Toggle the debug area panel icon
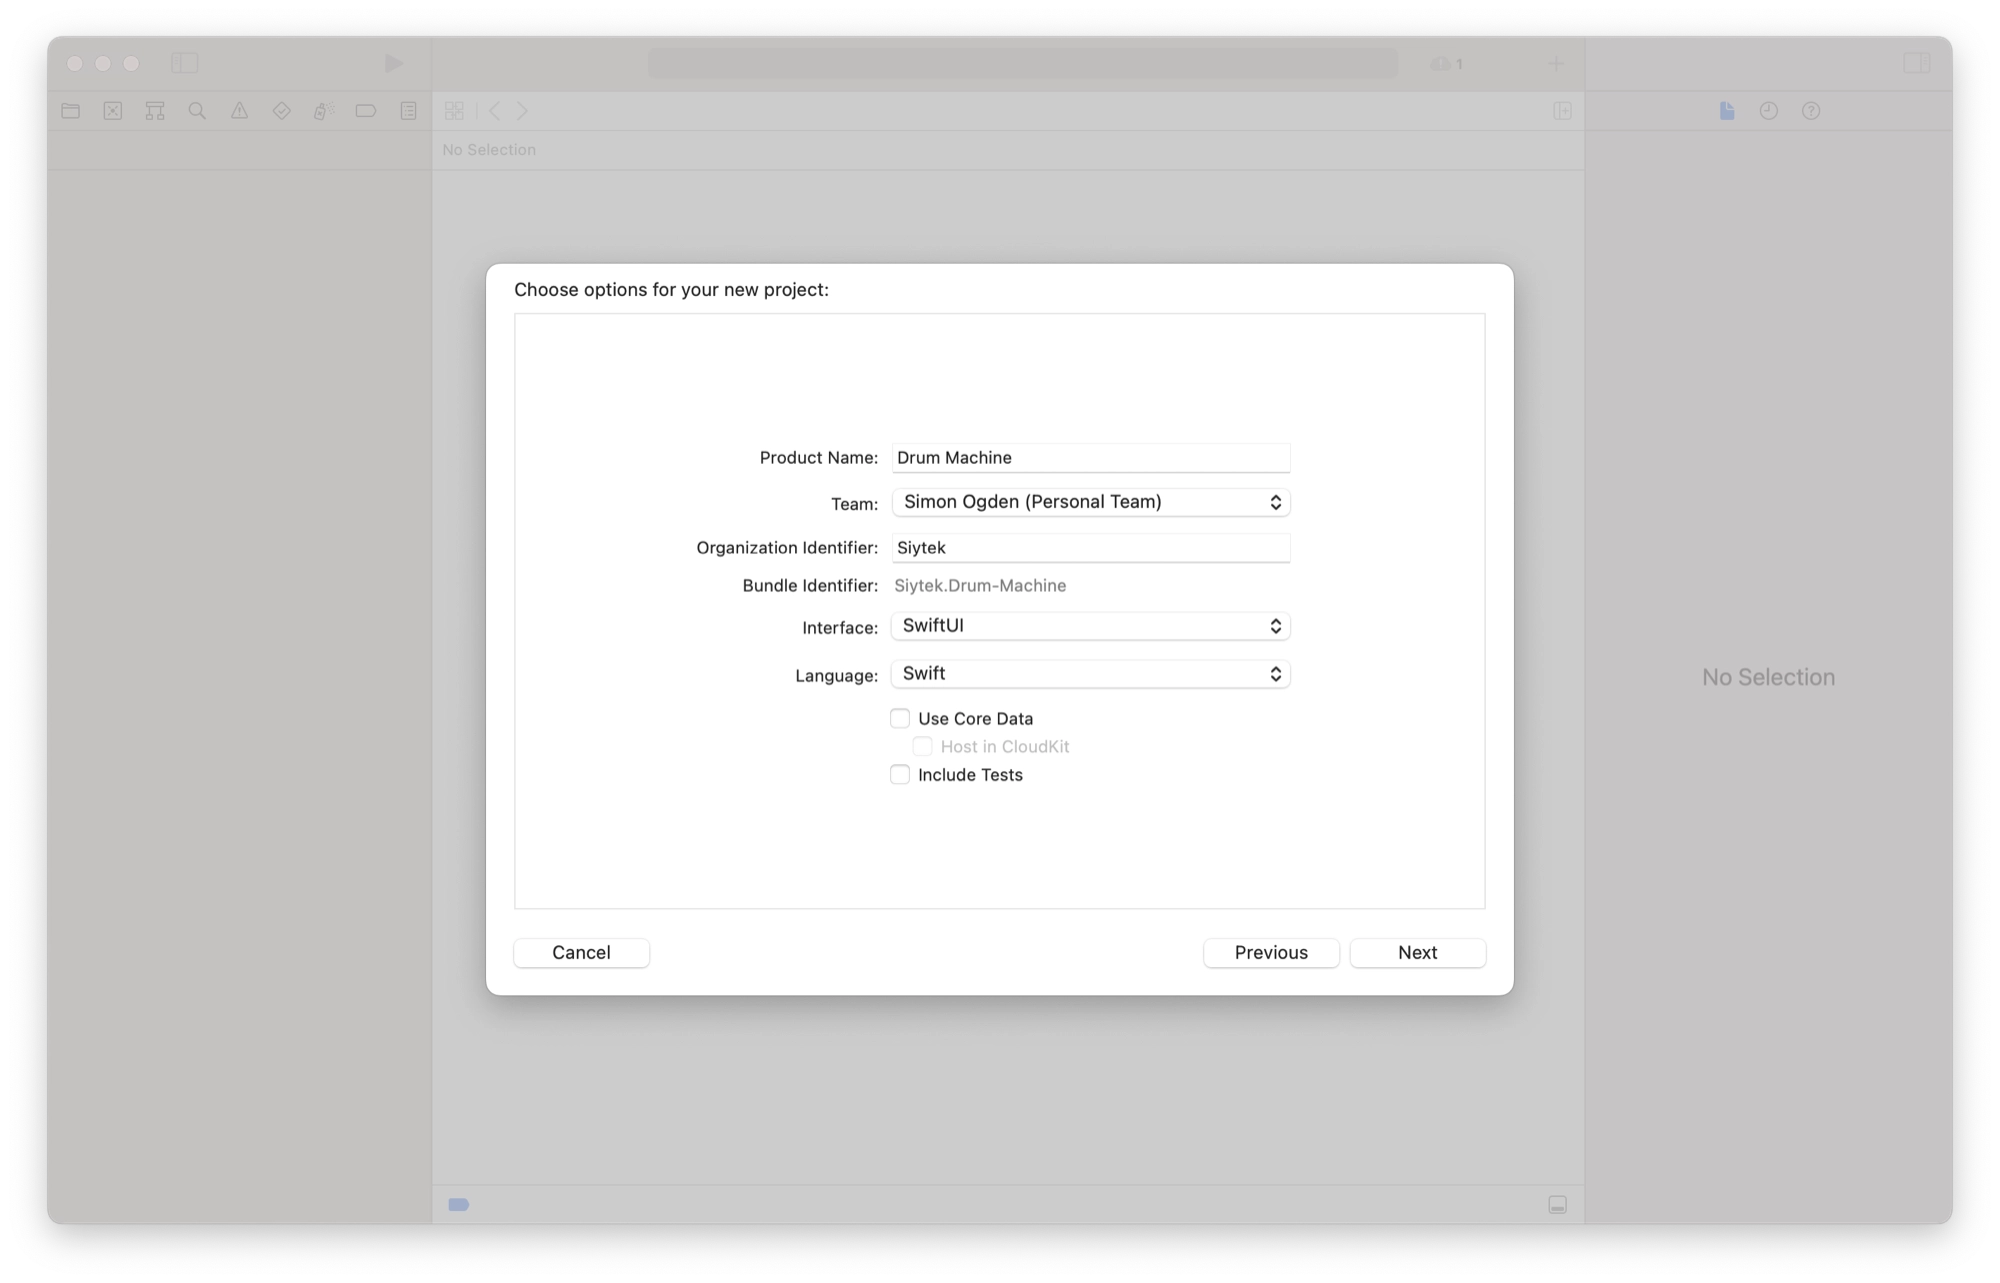The image size is (2000, 1283). (1558, 1204)
